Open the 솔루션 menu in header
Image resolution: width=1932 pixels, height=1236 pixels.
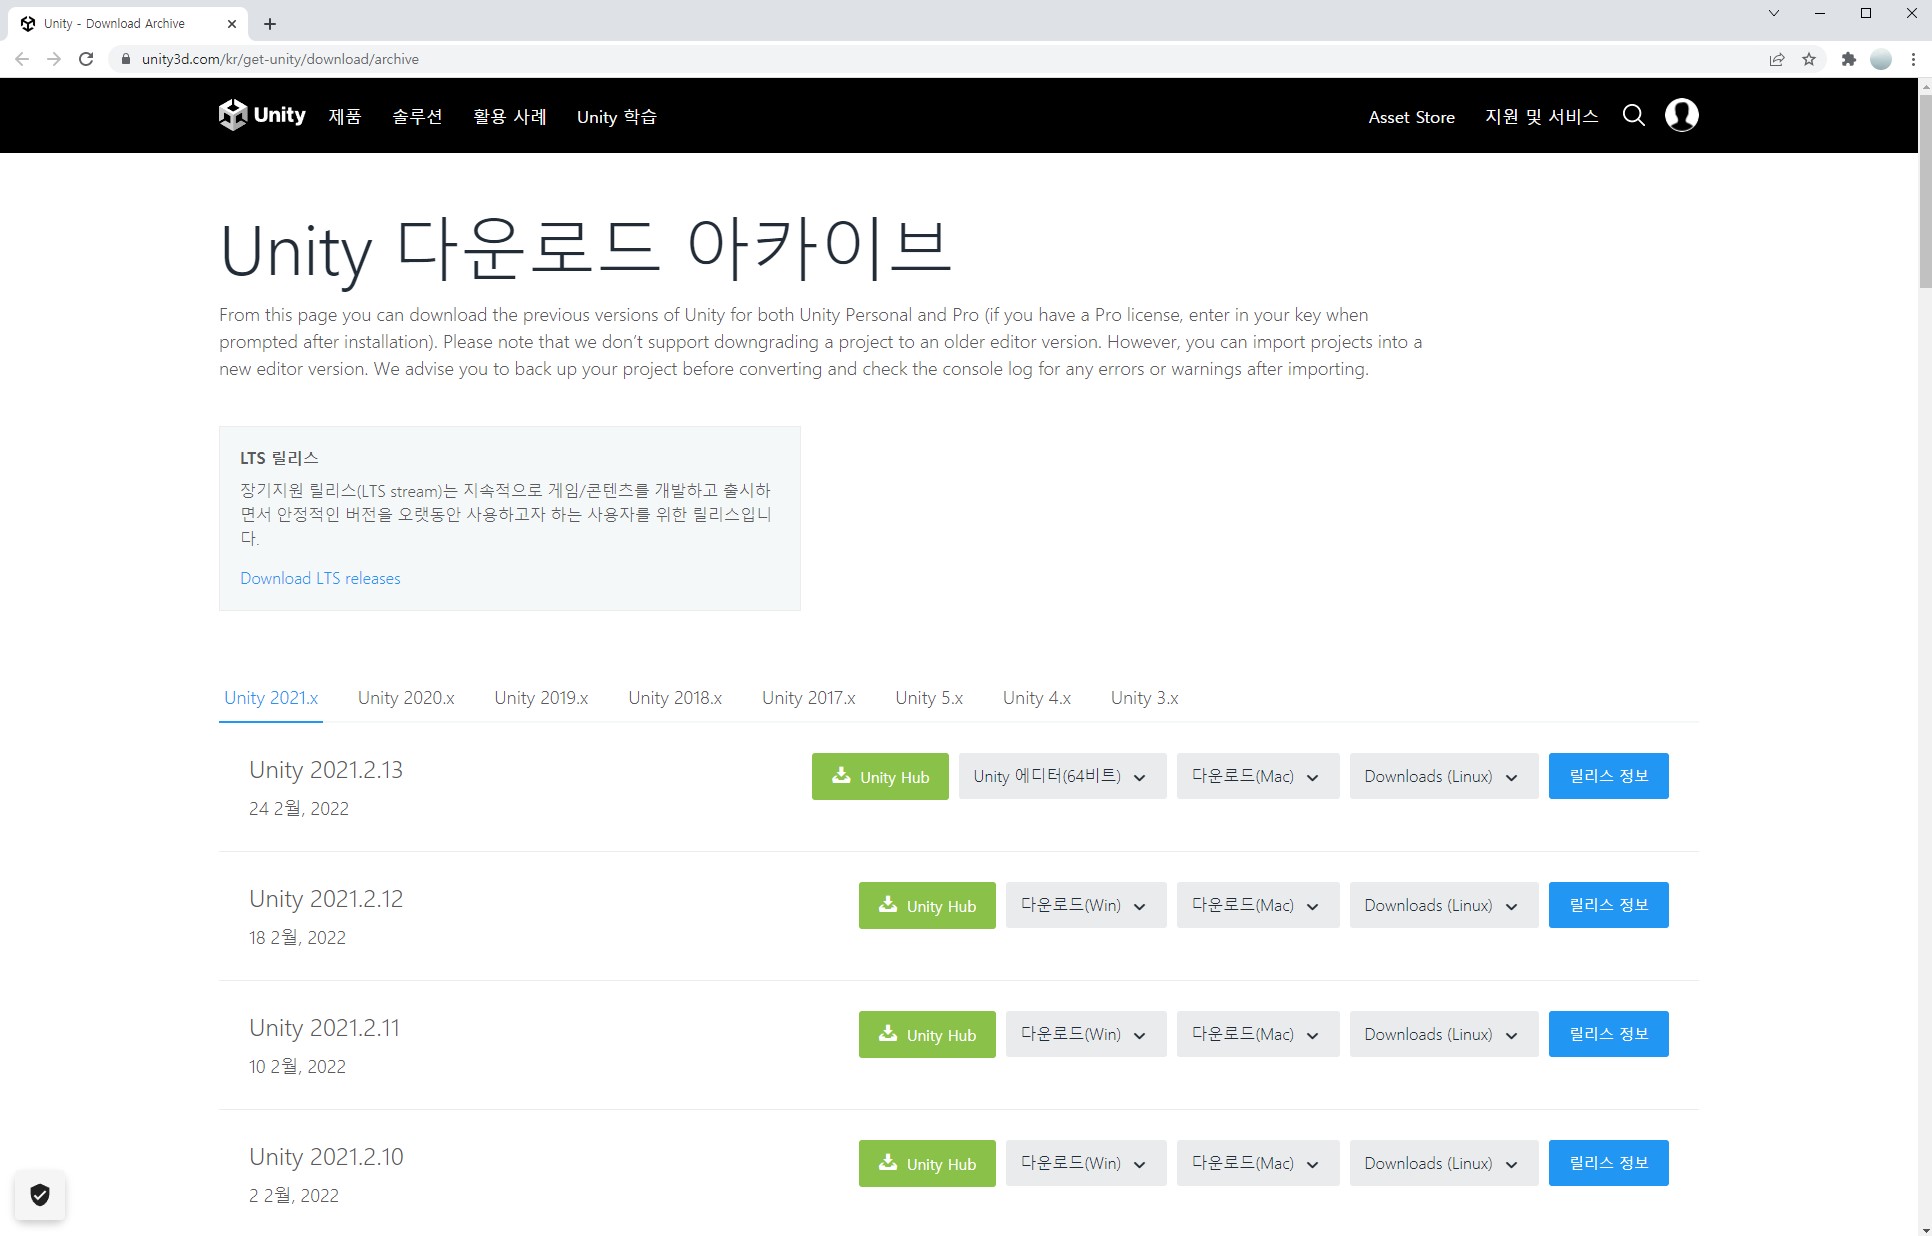tap(417, 116)
